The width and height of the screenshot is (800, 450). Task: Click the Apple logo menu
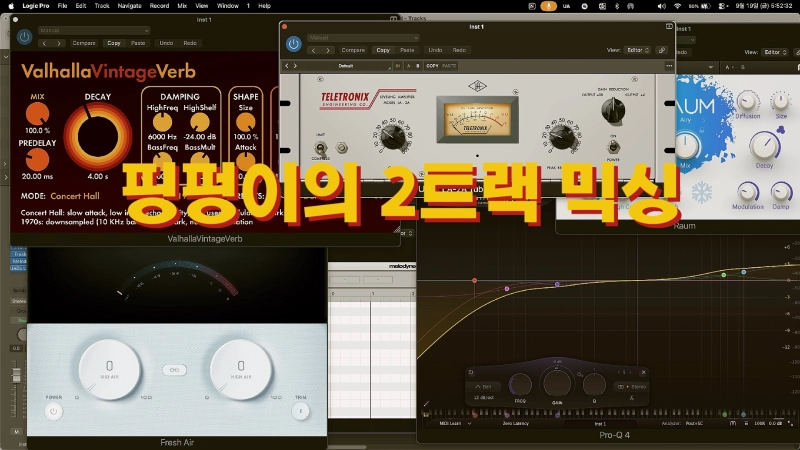click(11, 6)
